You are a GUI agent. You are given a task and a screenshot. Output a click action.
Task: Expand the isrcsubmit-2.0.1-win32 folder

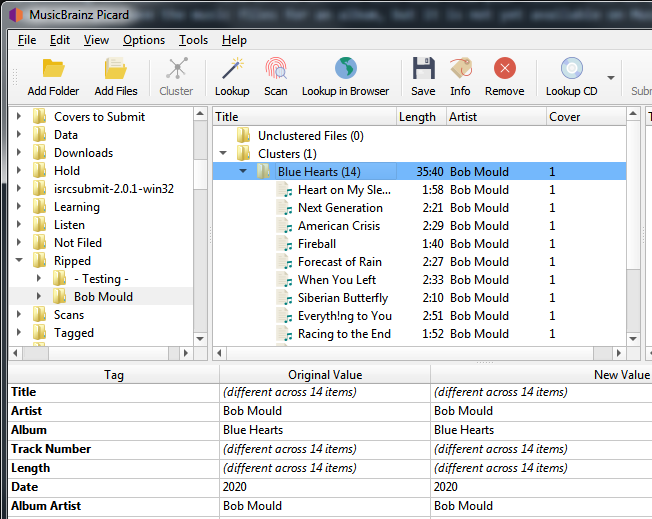[19, 188]
